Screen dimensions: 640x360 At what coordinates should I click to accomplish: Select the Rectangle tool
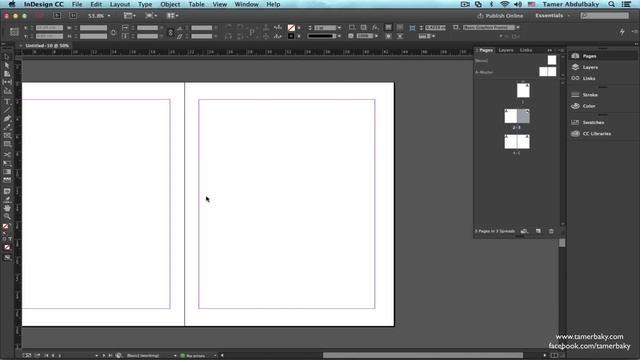(7, 144)
